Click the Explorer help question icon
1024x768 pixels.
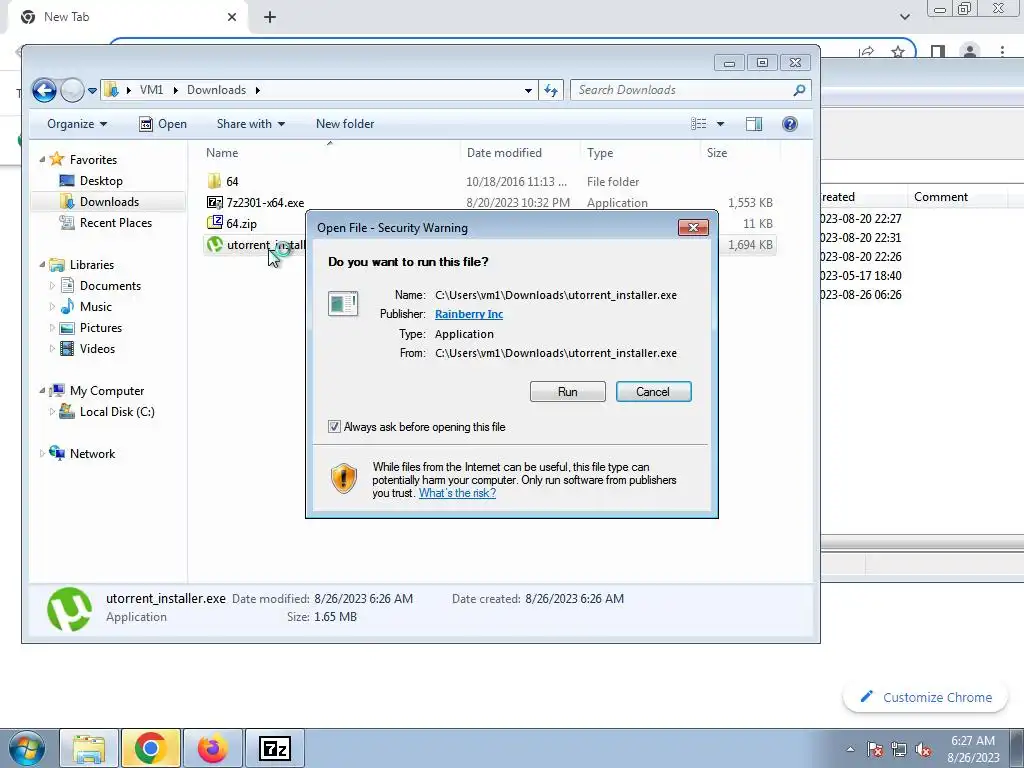tap(790, 124)
